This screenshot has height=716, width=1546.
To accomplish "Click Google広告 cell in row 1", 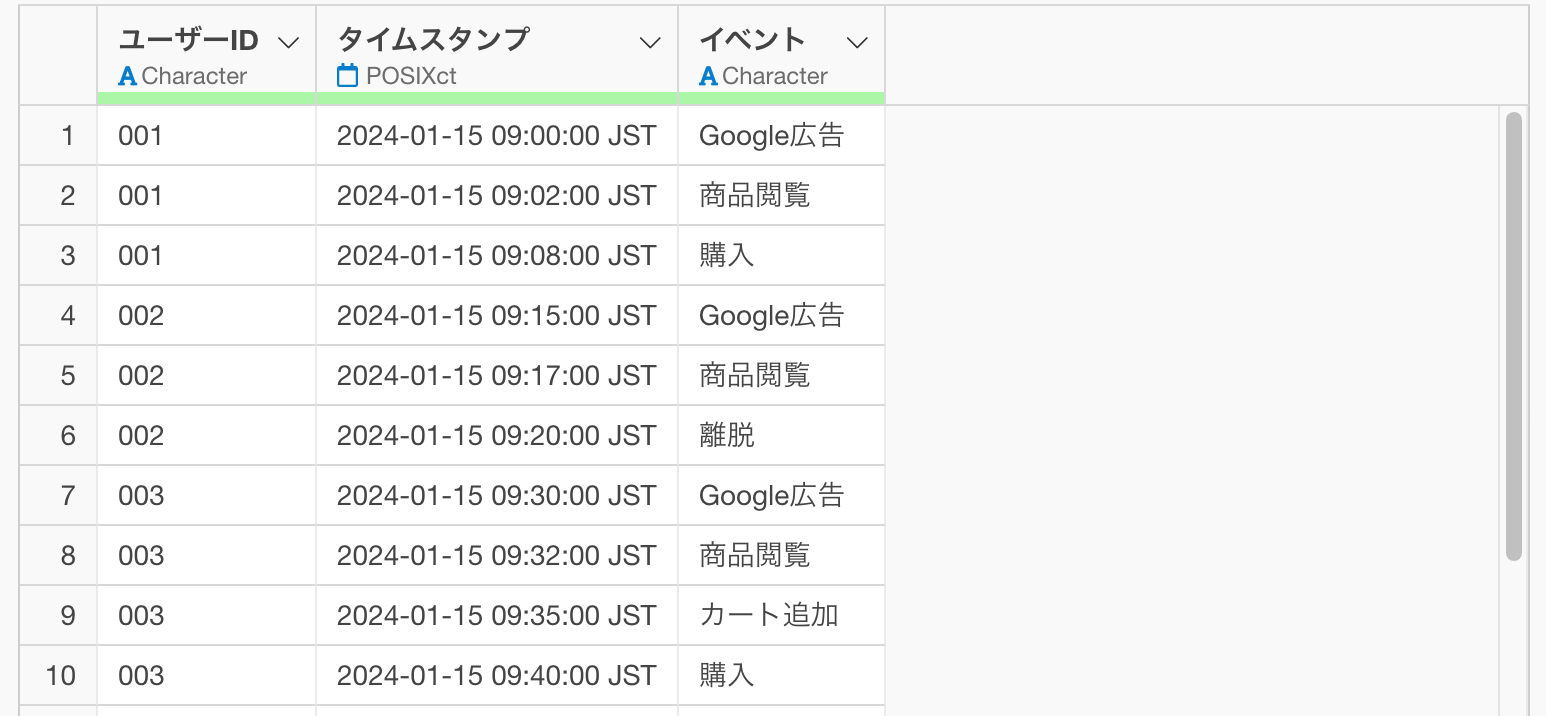I will click(771, 135).
